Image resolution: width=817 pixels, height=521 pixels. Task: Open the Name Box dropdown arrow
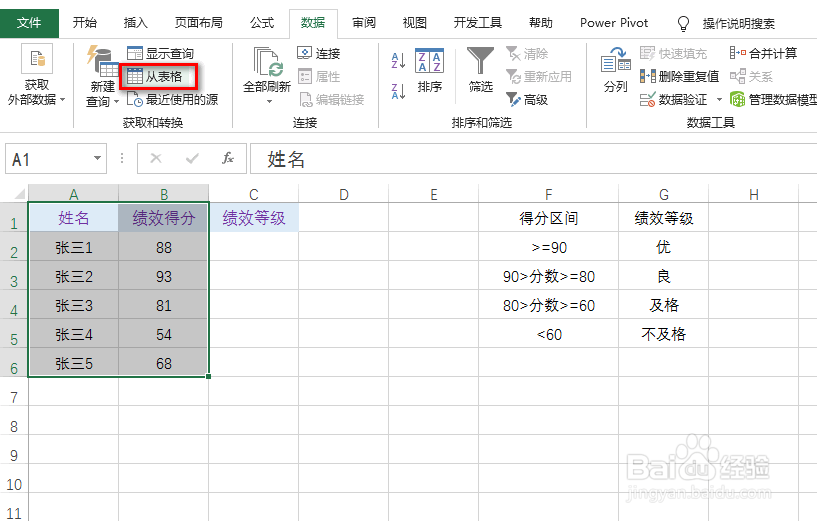[97, 158]
